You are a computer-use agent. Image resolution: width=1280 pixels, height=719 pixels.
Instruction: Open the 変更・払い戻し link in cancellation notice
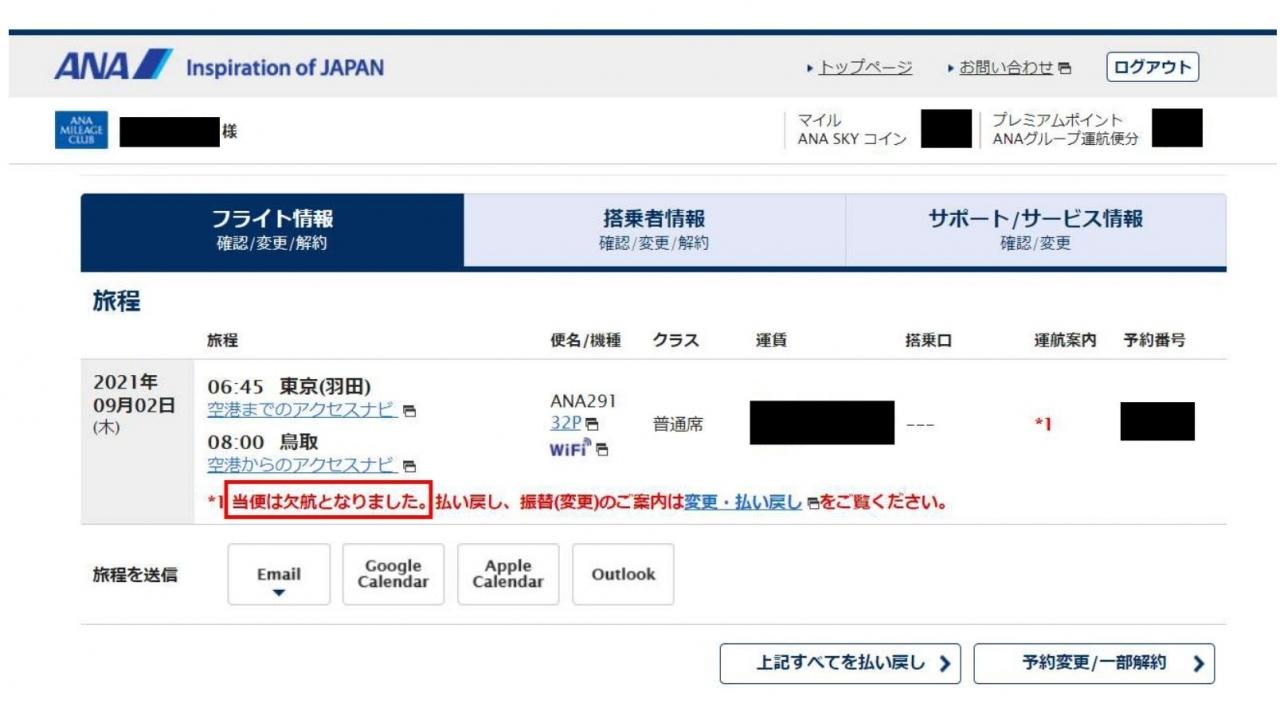coord(743,502)
